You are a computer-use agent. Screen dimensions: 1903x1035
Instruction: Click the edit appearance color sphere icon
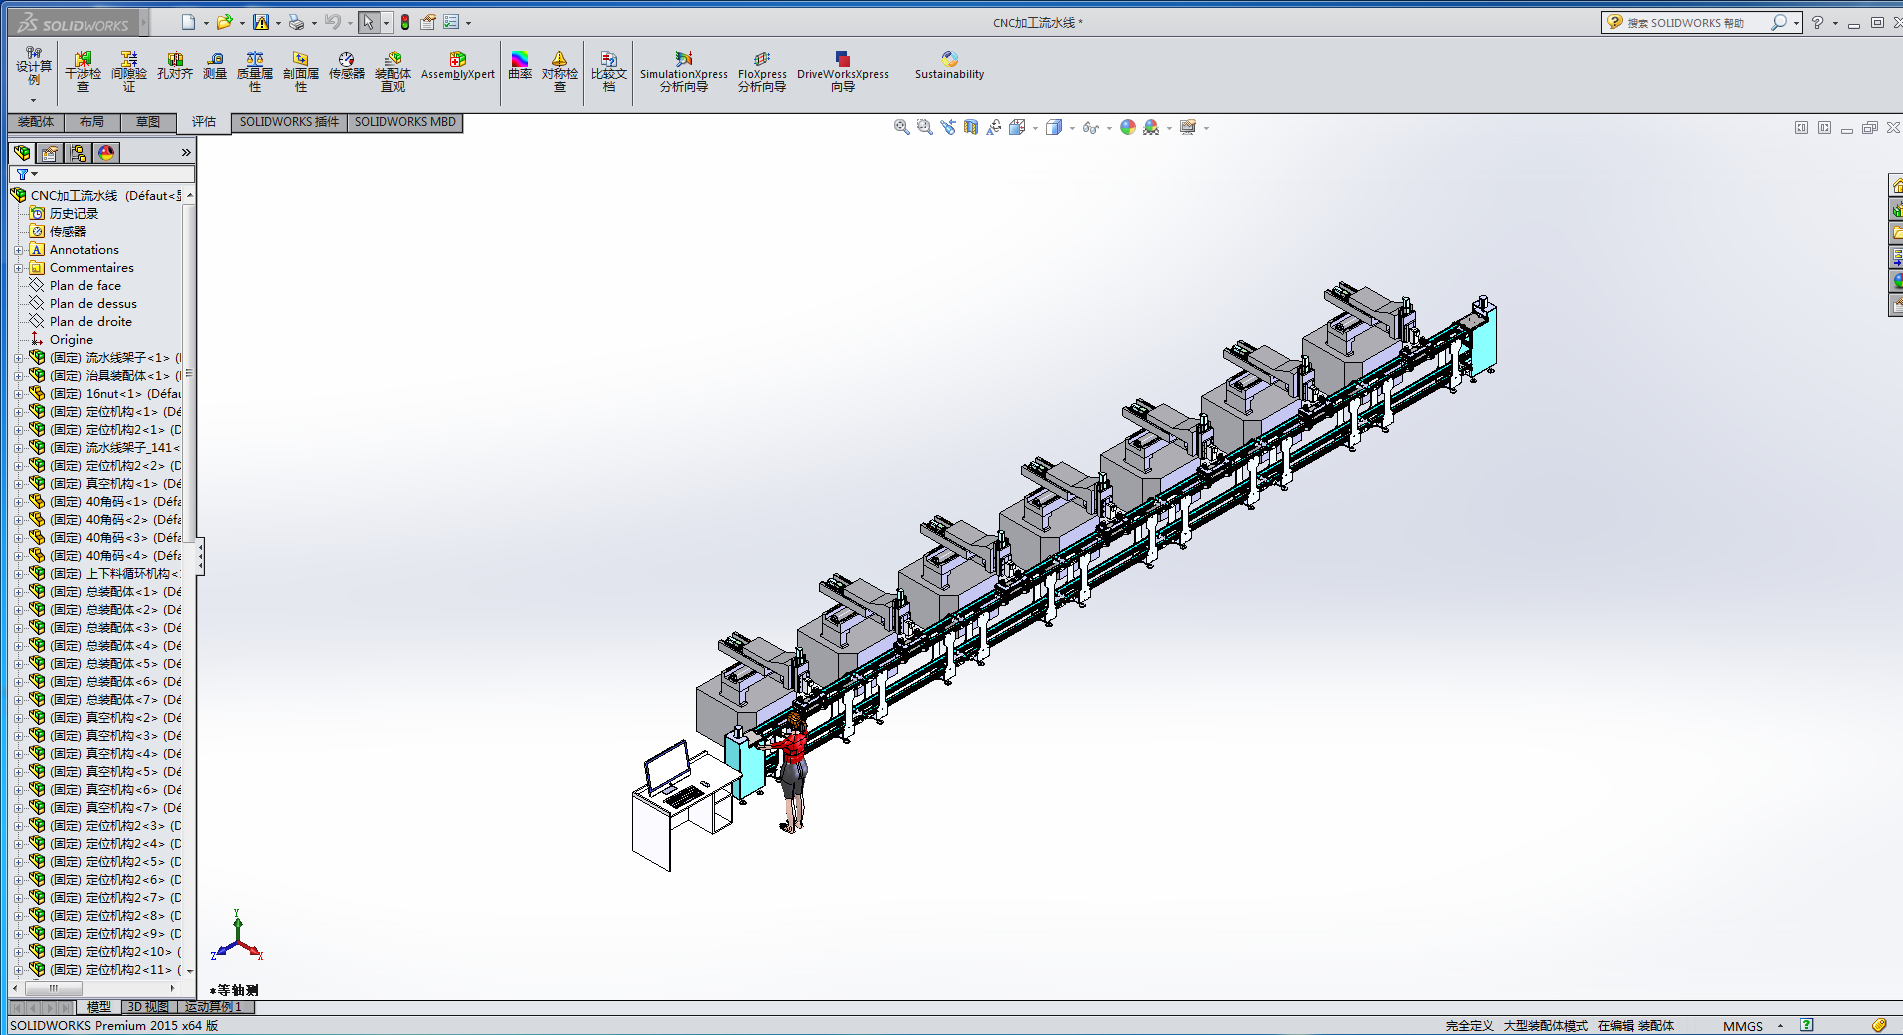tap(1127, 127)
